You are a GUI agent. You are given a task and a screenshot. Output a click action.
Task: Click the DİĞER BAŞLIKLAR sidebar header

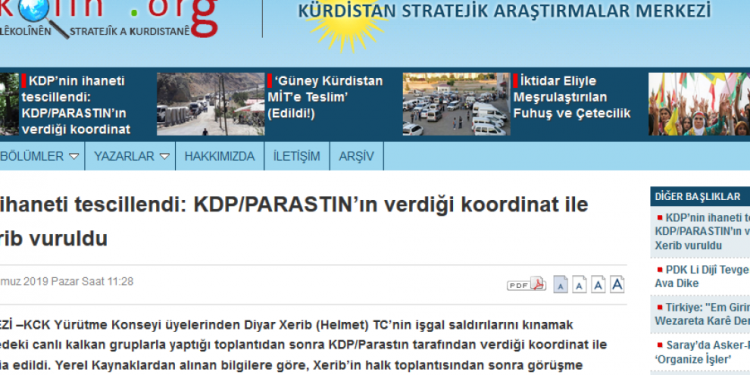(x=700, y=196)
